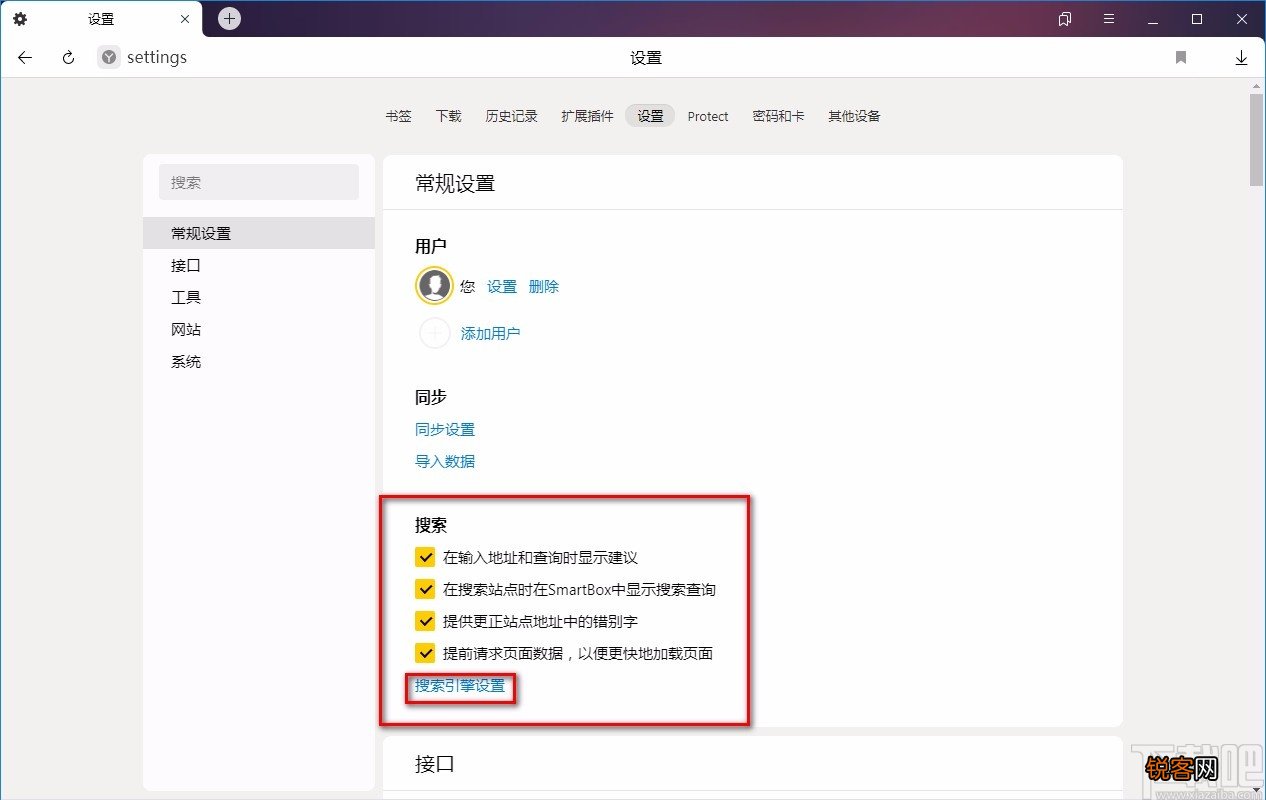
Task: Click the scrollbar up arrow
Action: (1257, 86)
